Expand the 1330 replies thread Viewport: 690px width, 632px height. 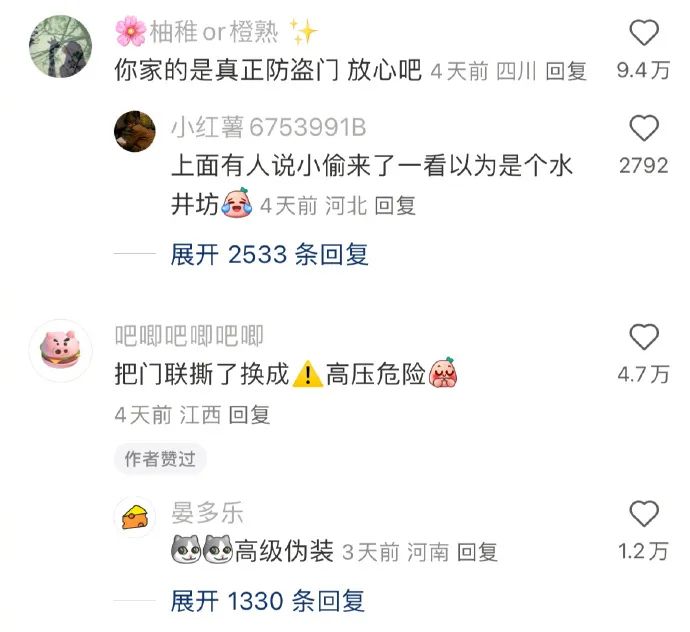268,601
